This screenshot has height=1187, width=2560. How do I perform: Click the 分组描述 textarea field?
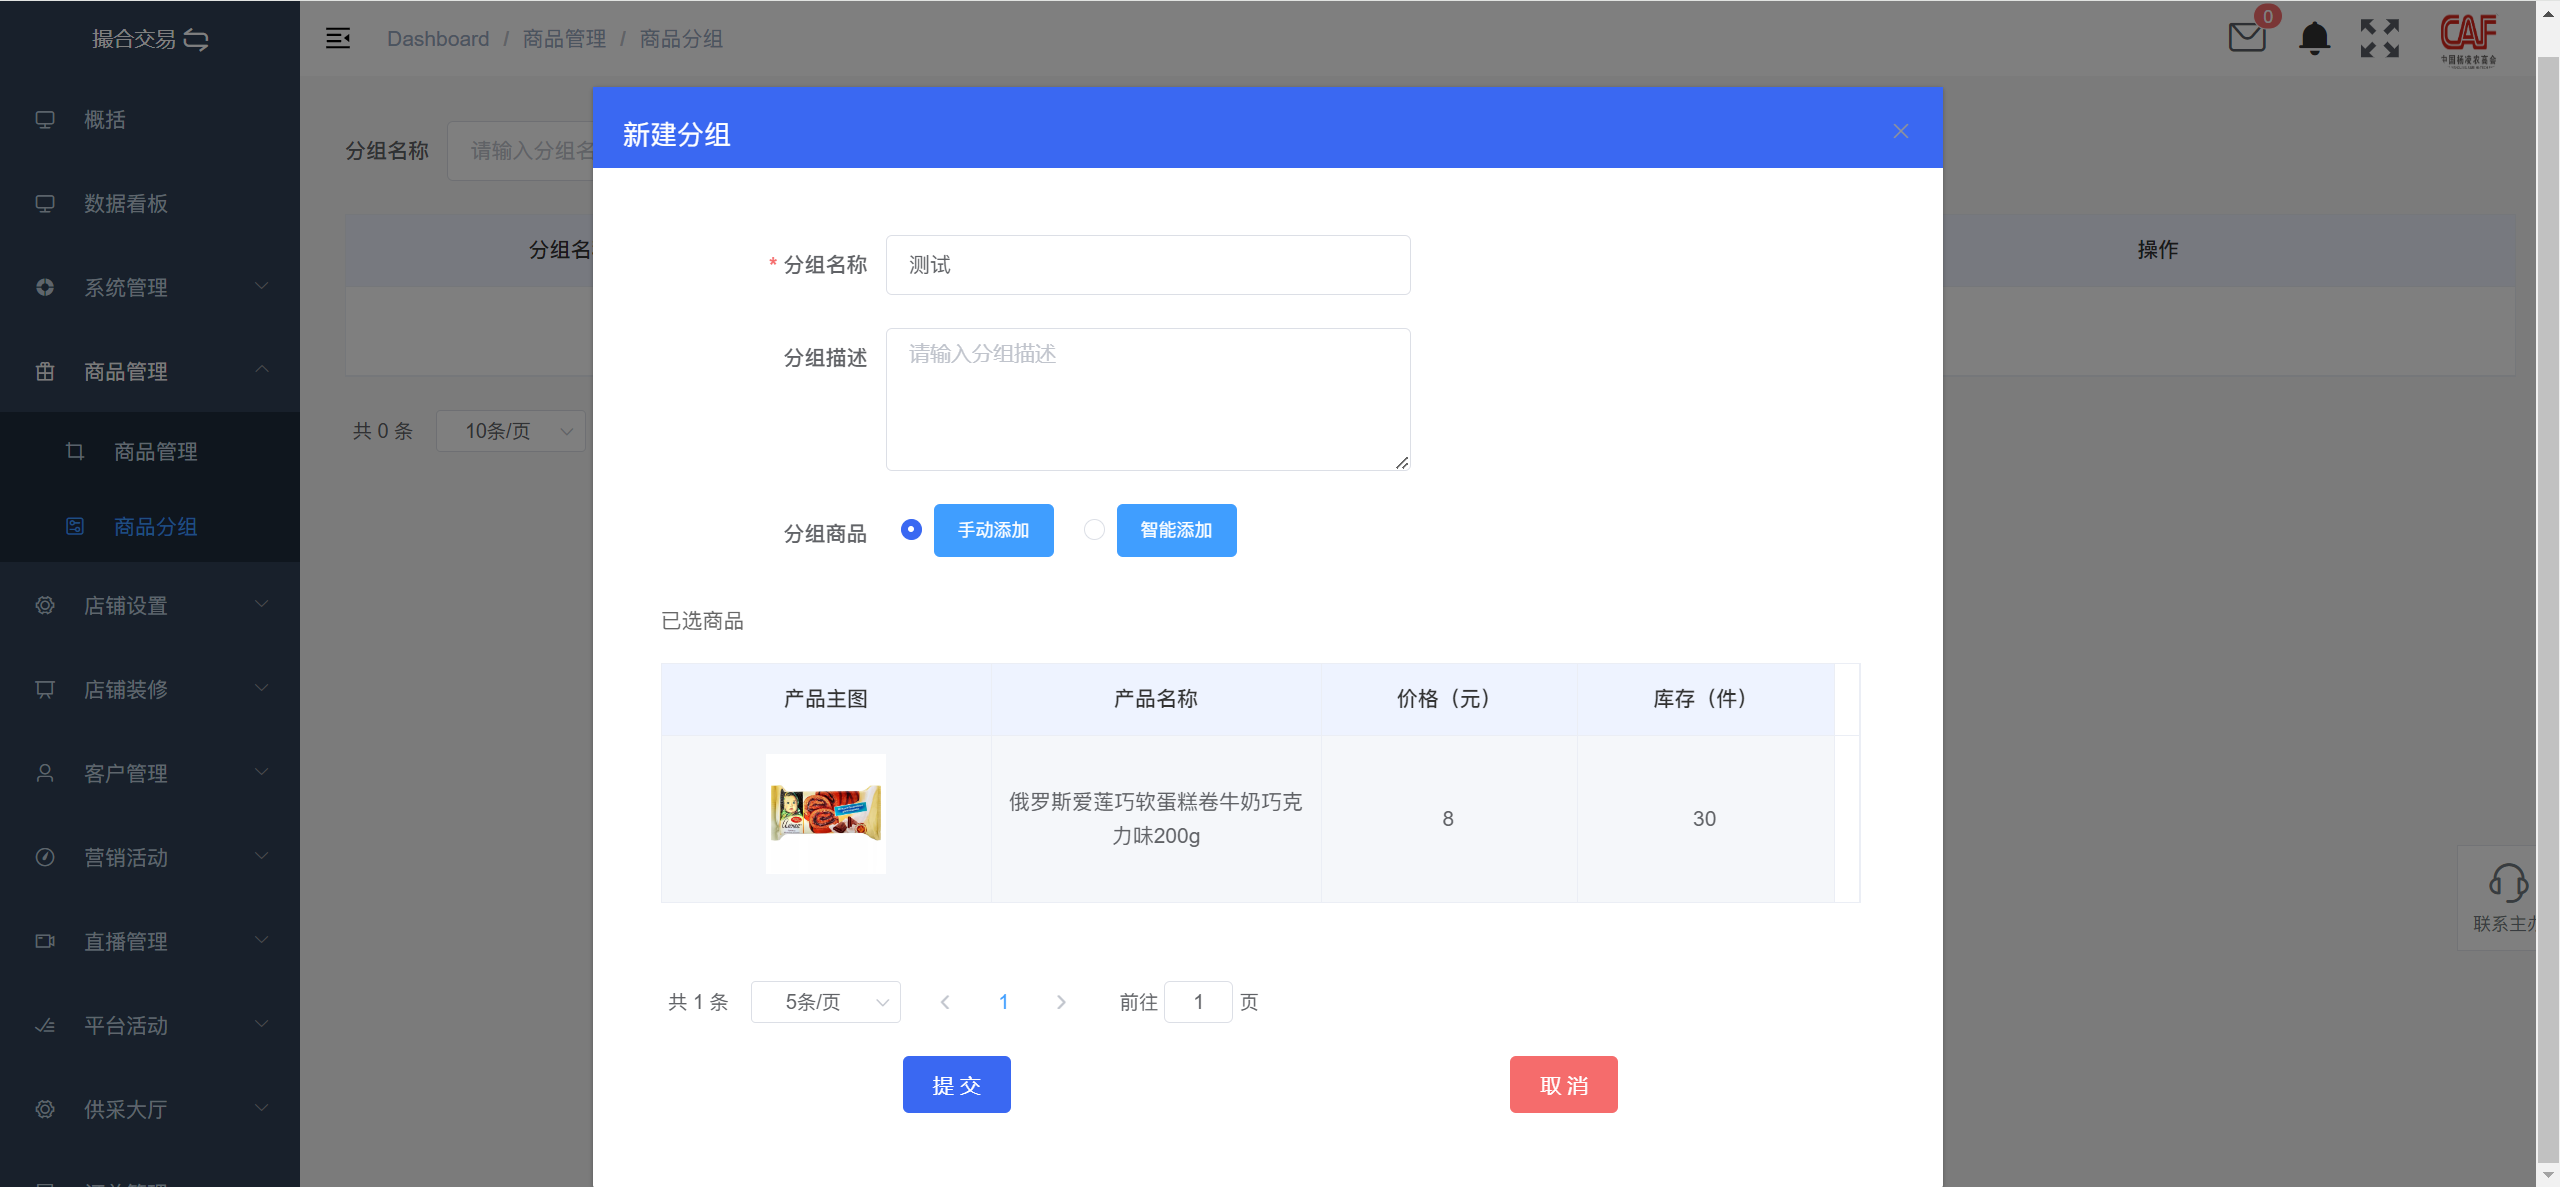tap(1147, 399)
